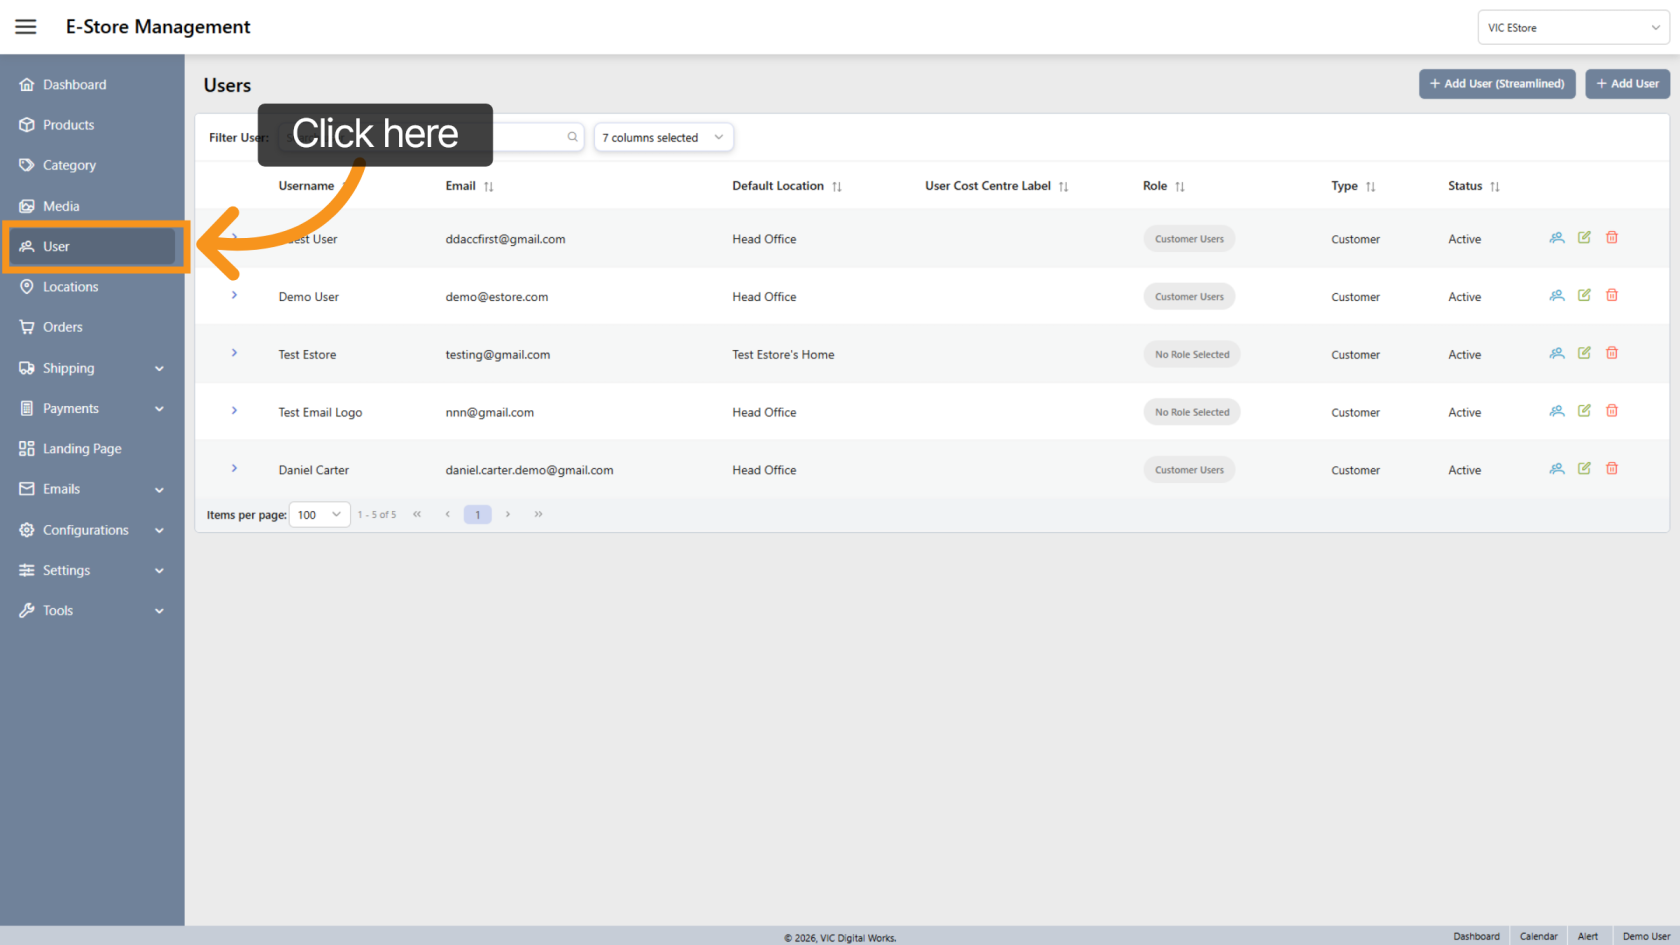The width and height of the screenshot is (1680, 945).
Task: Open Alert from the bottom status bar
Action: point(1588,936)
